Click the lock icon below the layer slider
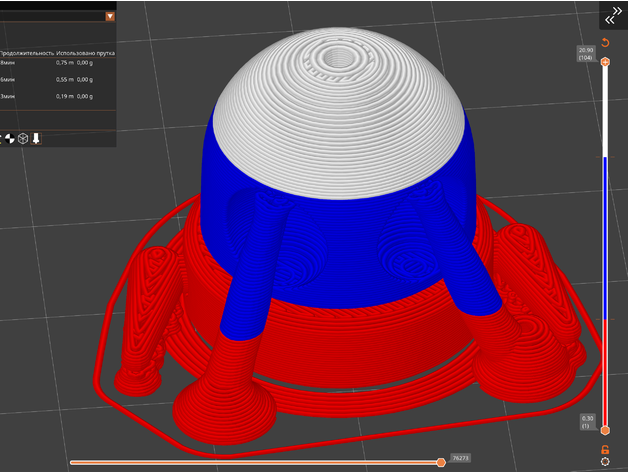Image resolution: width=628 pixels, height=472 pixels. [605, 450]
